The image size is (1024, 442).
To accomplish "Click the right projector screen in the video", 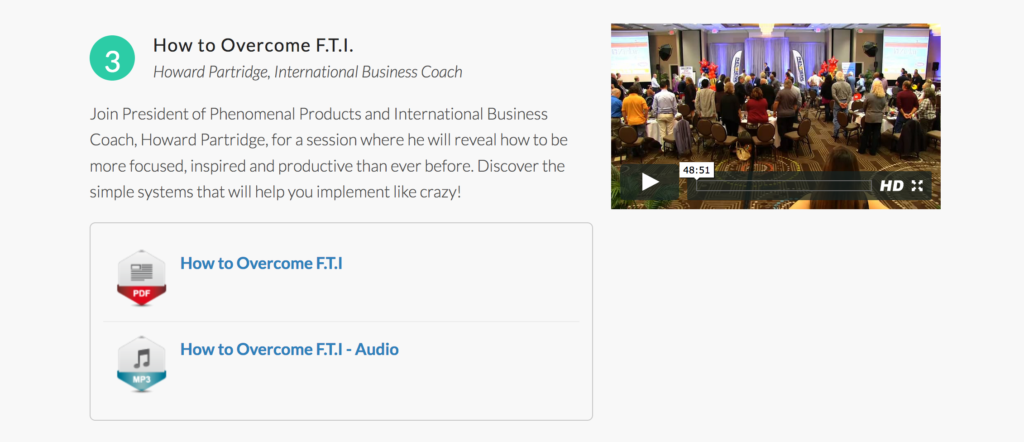I will pos(904,54).
